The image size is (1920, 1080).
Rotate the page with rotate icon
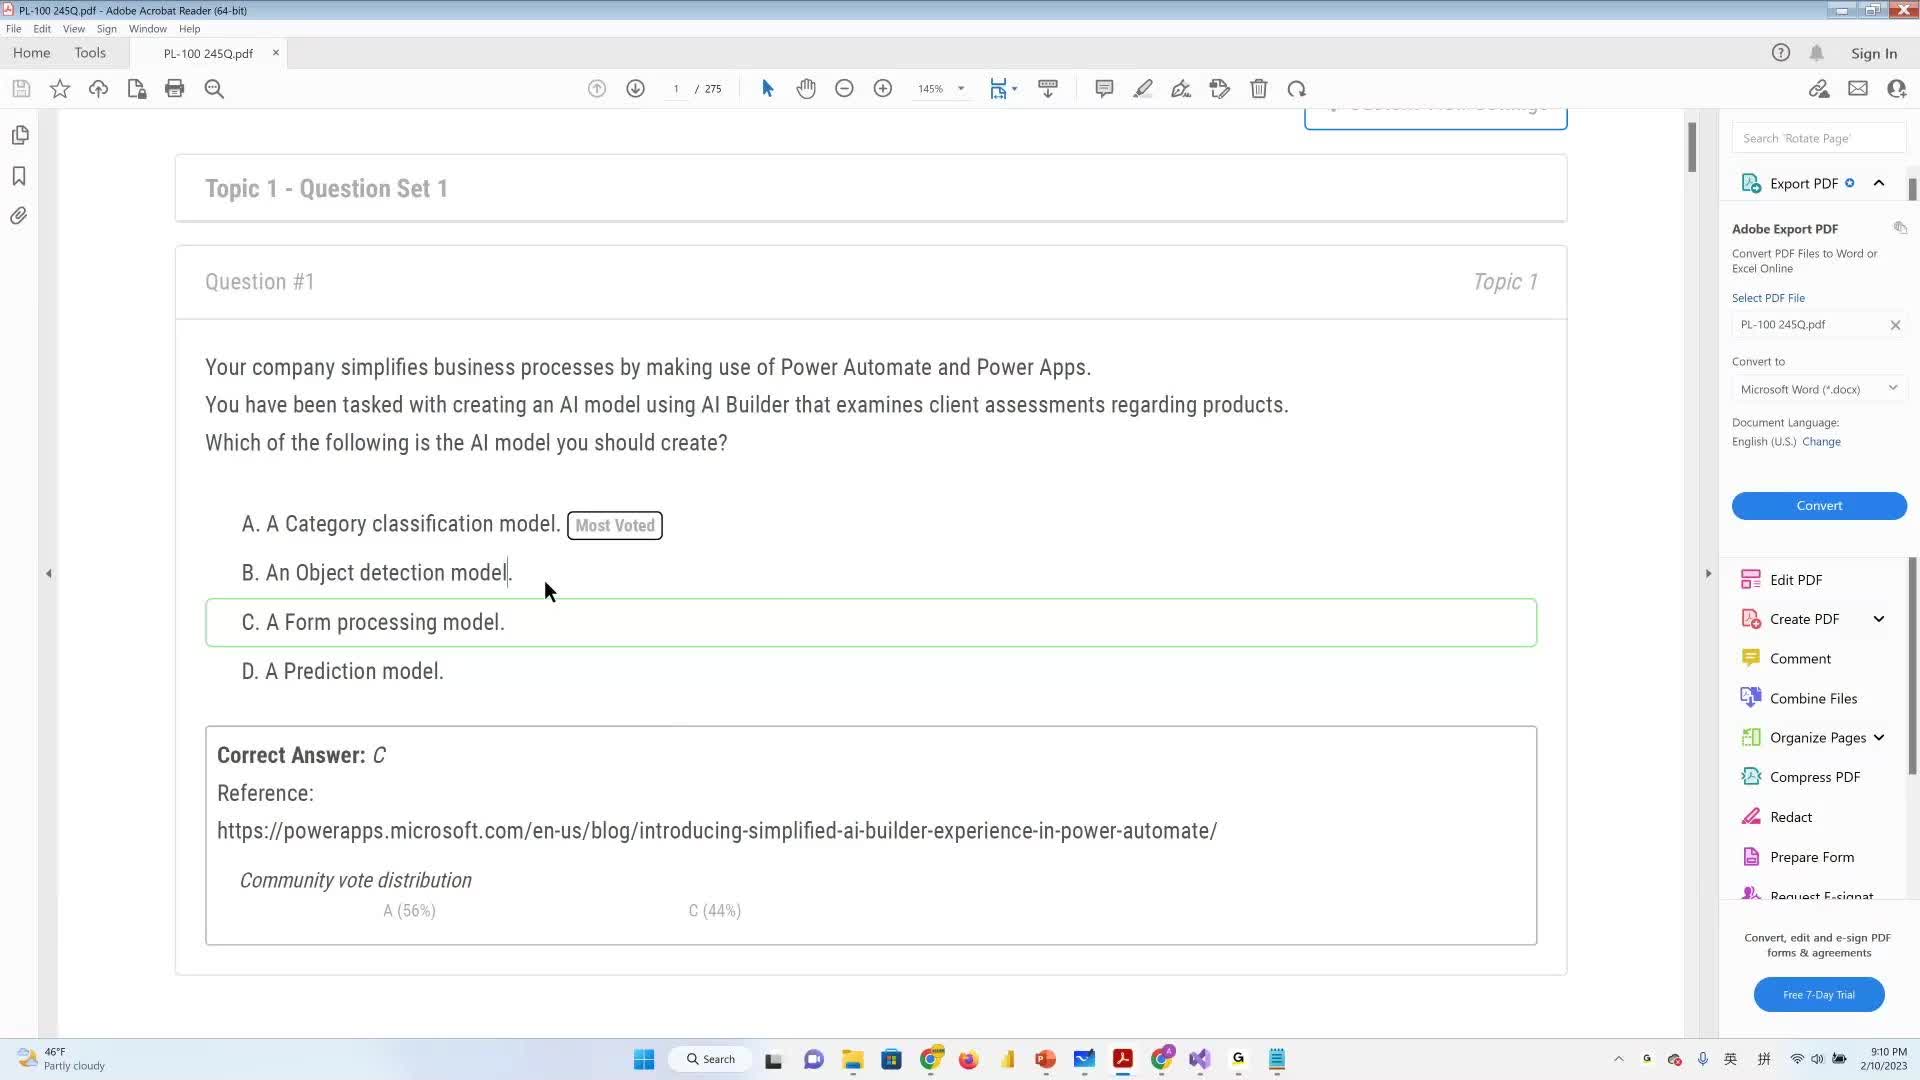[x=1297, y=89]
